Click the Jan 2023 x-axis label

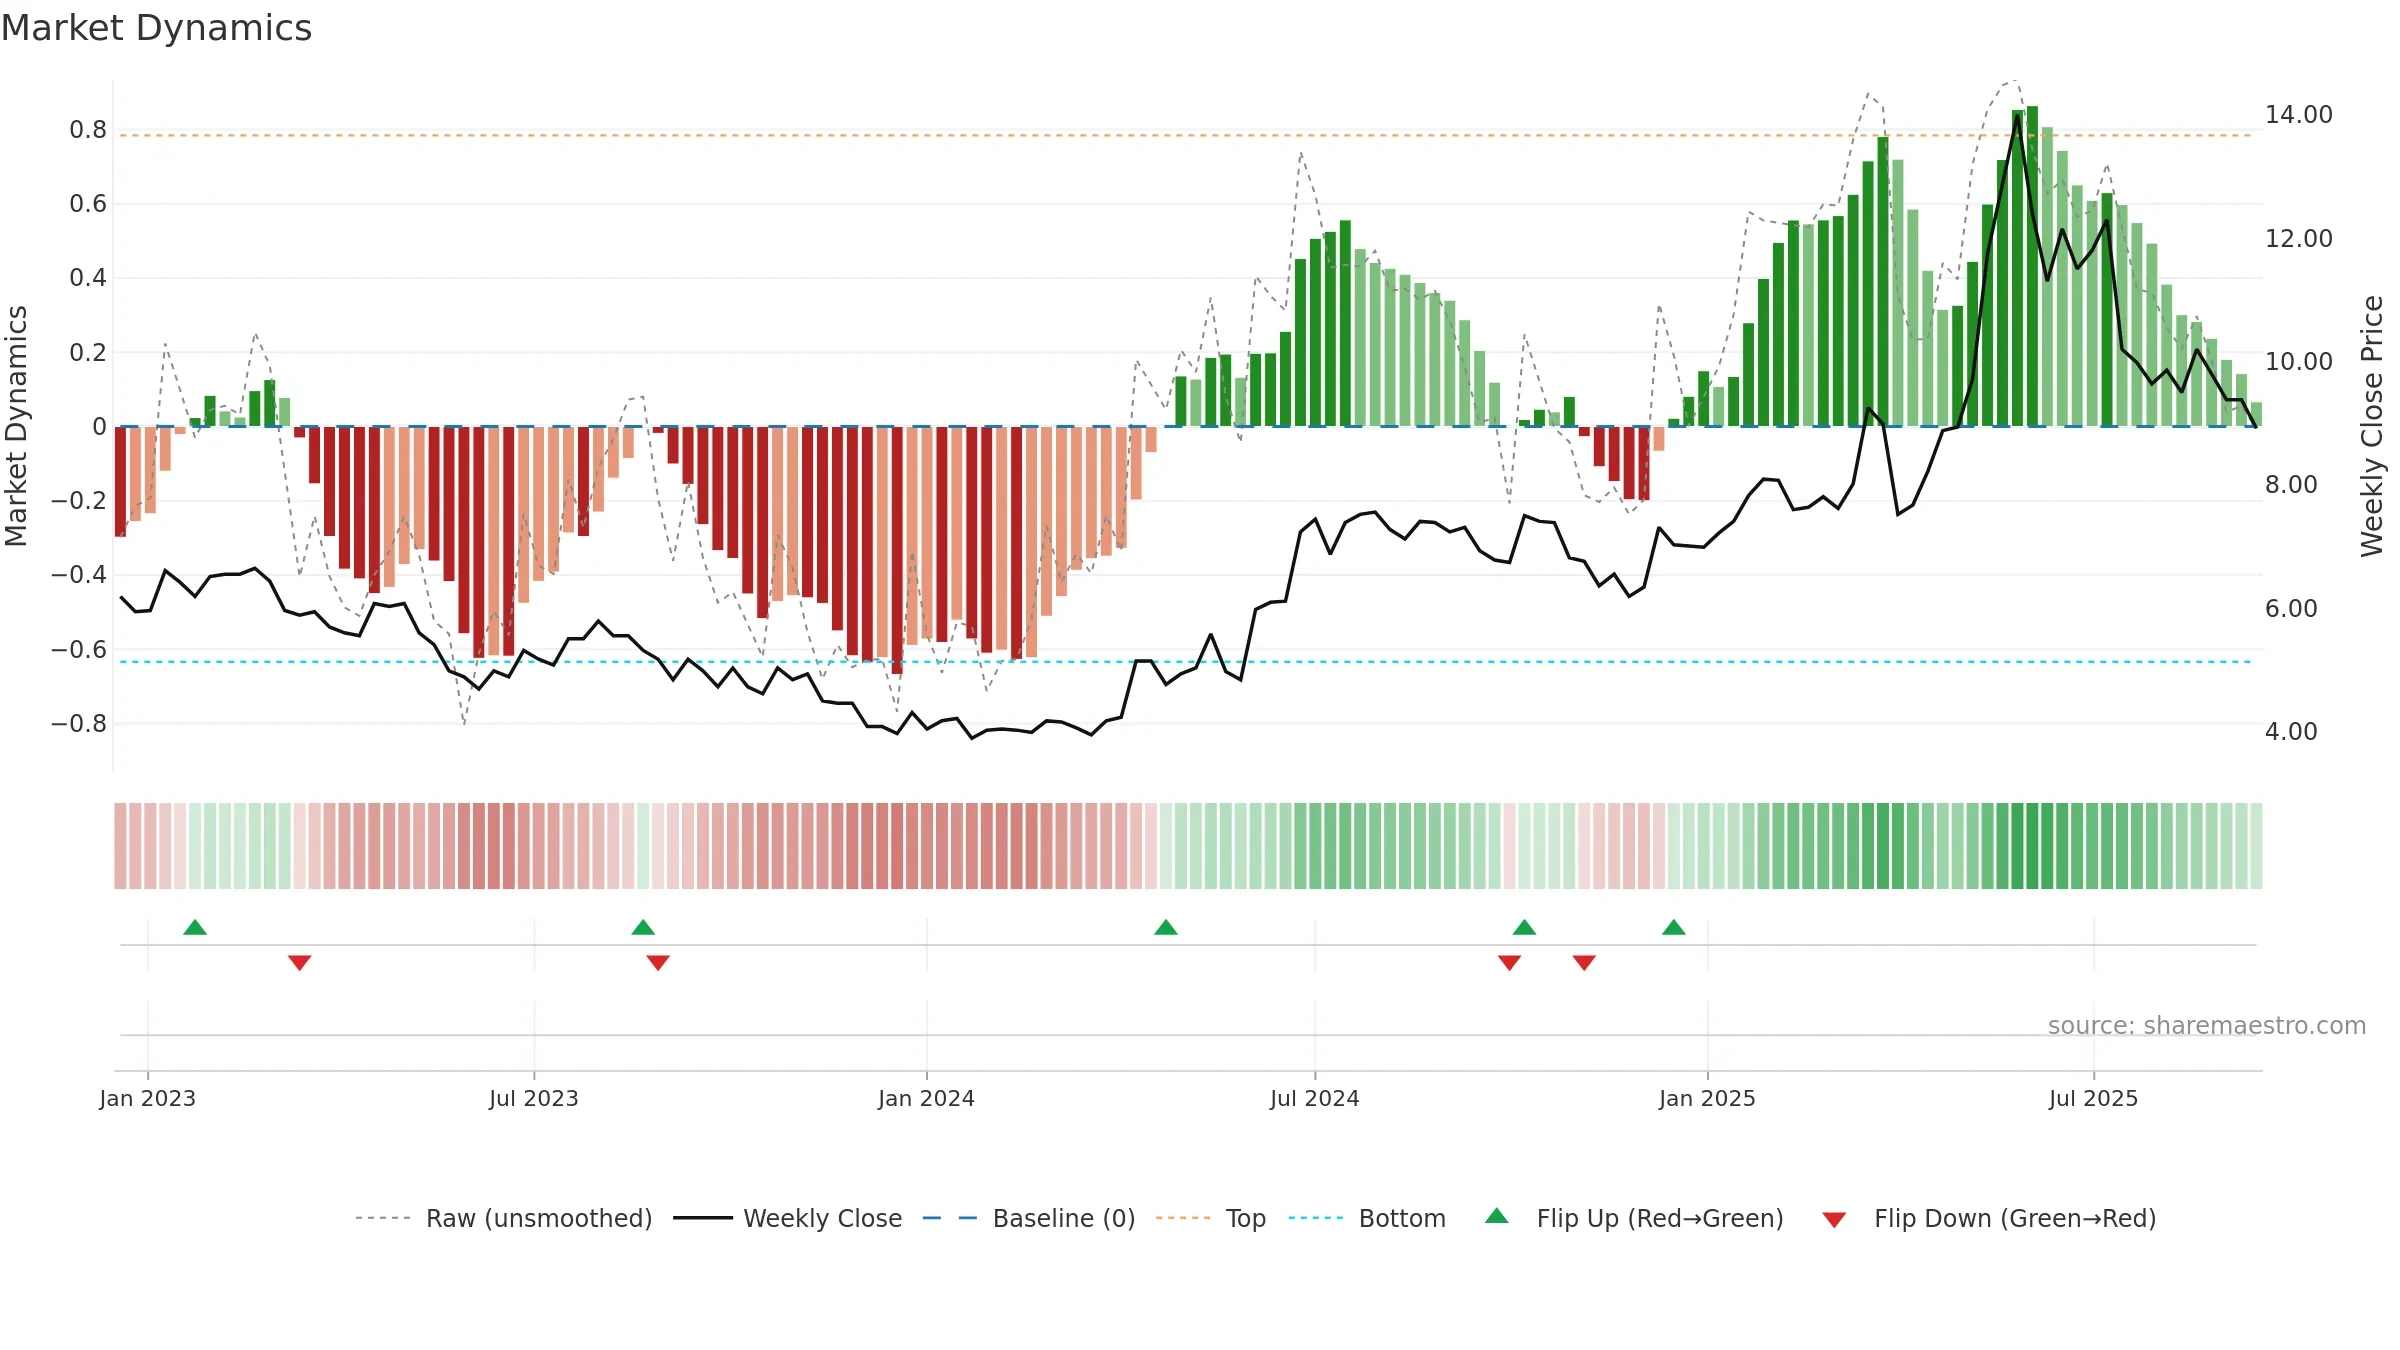coord(148,1098)
